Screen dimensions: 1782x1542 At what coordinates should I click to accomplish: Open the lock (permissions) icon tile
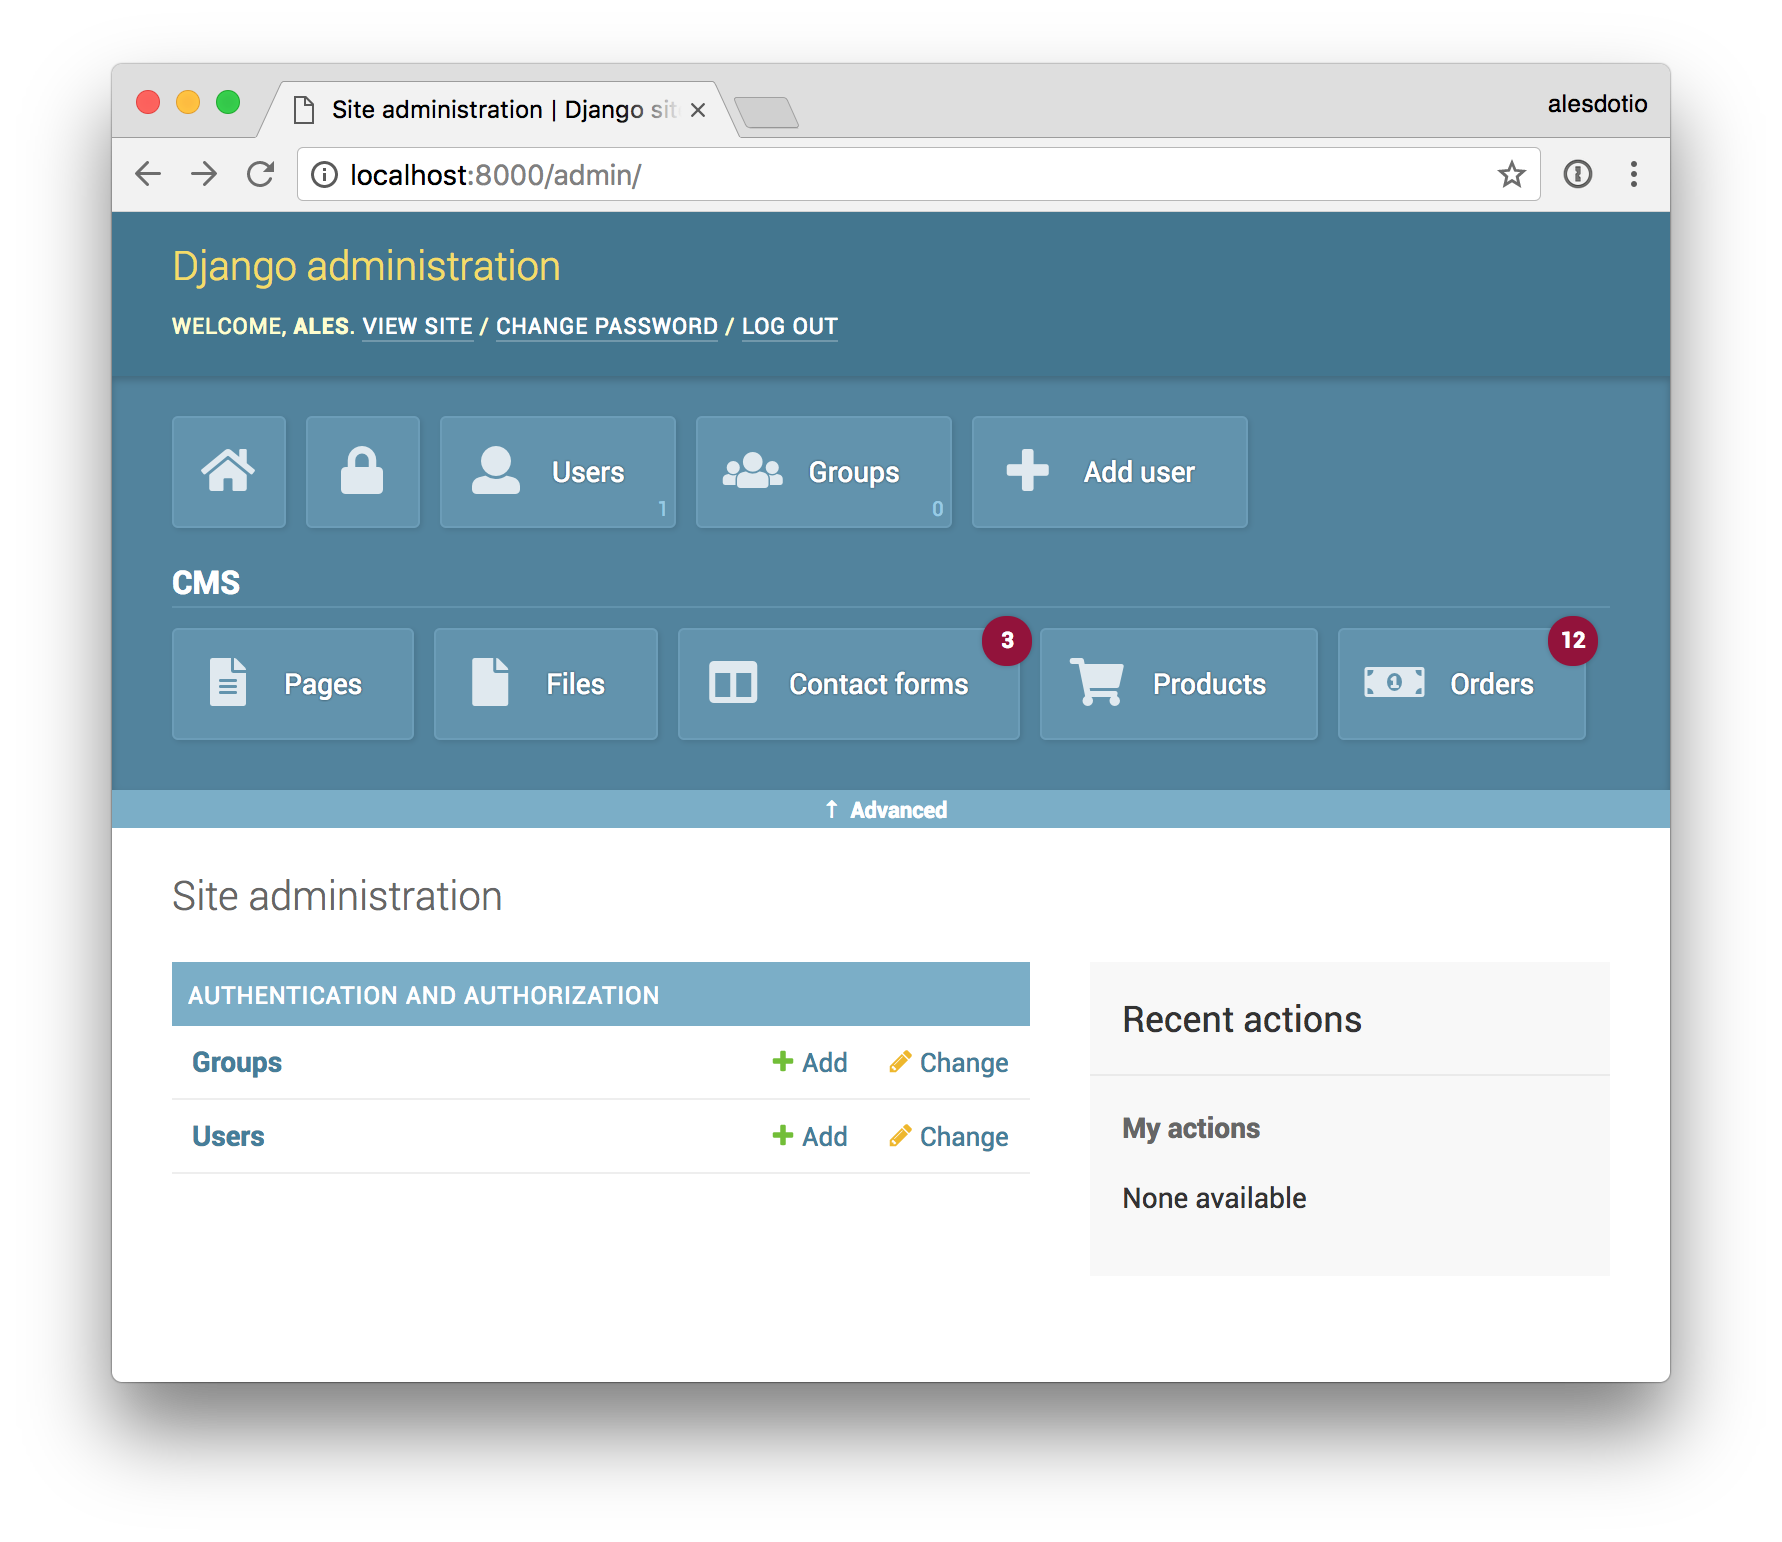tap(362, 471)
